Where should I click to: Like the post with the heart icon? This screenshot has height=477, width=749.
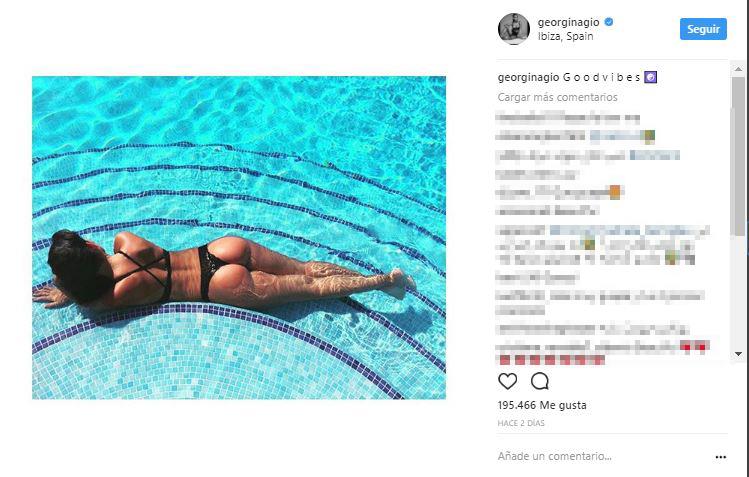tap(507, 381)
